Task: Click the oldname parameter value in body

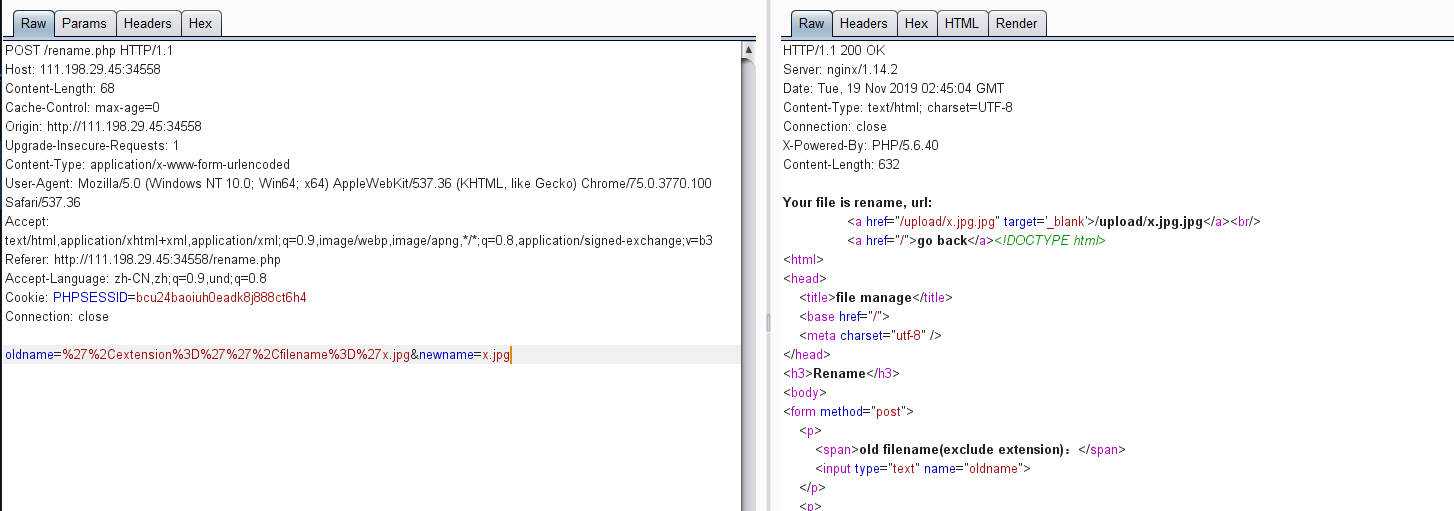Action: pyautogui.click(x=236, y=354)
